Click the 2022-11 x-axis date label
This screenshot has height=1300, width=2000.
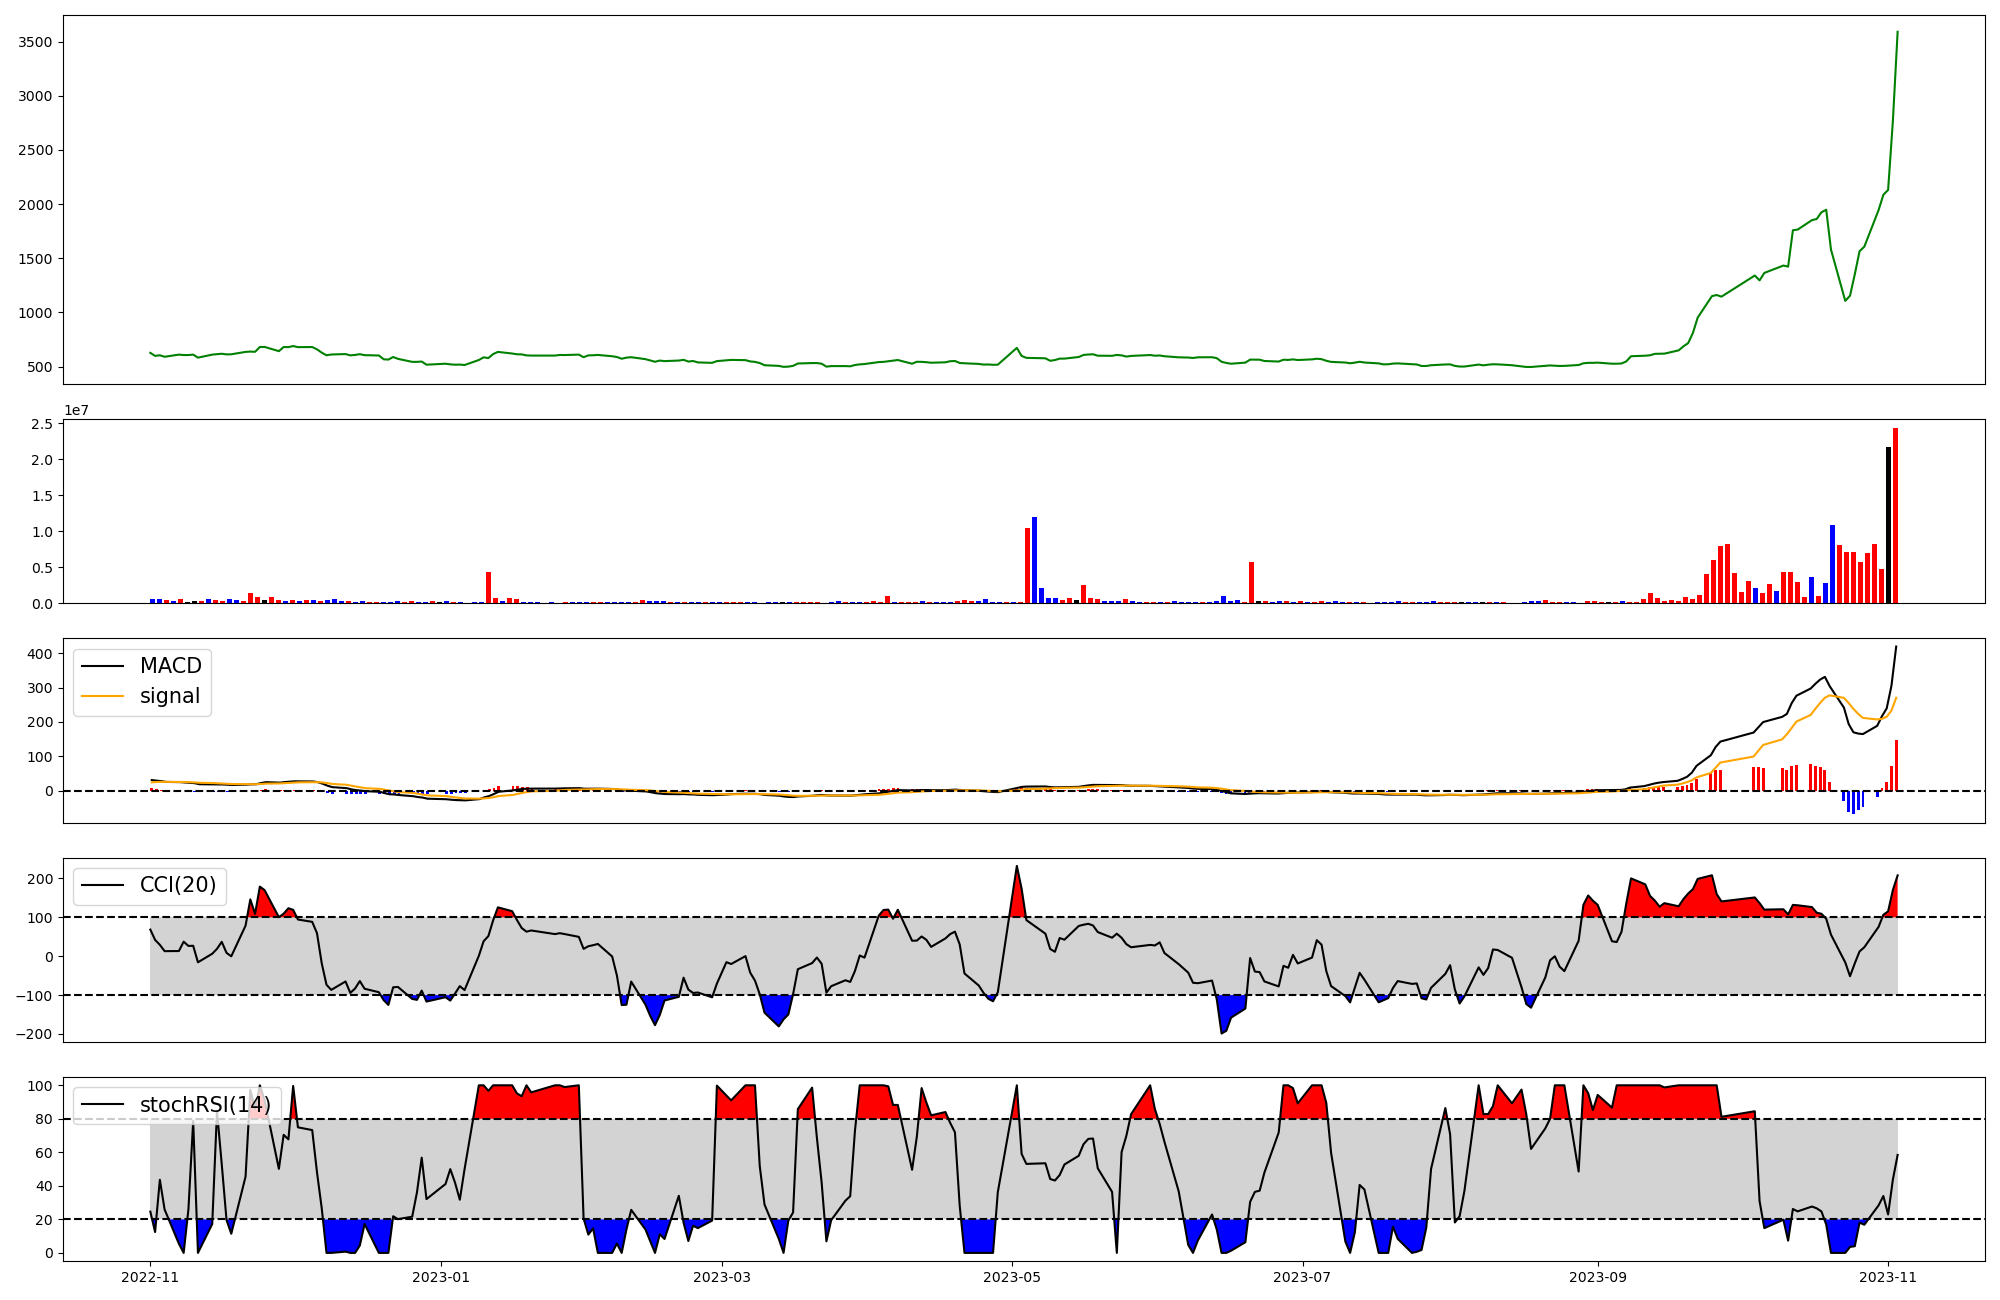coord(150,1277)
